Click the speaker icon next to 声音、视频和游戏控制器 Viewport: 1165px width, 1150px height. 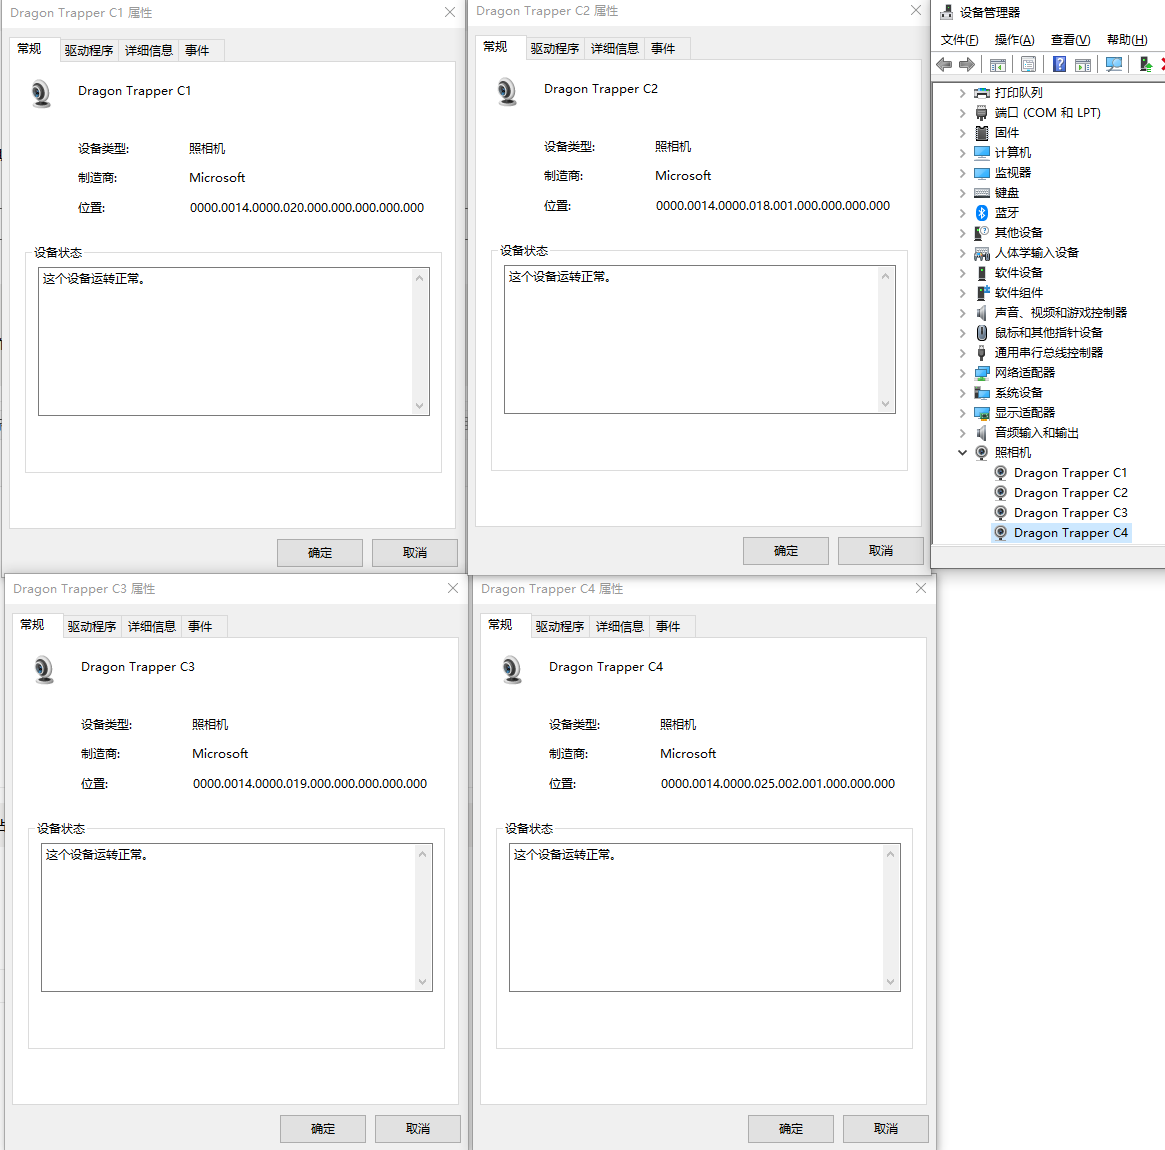click(x=981, y=314)
